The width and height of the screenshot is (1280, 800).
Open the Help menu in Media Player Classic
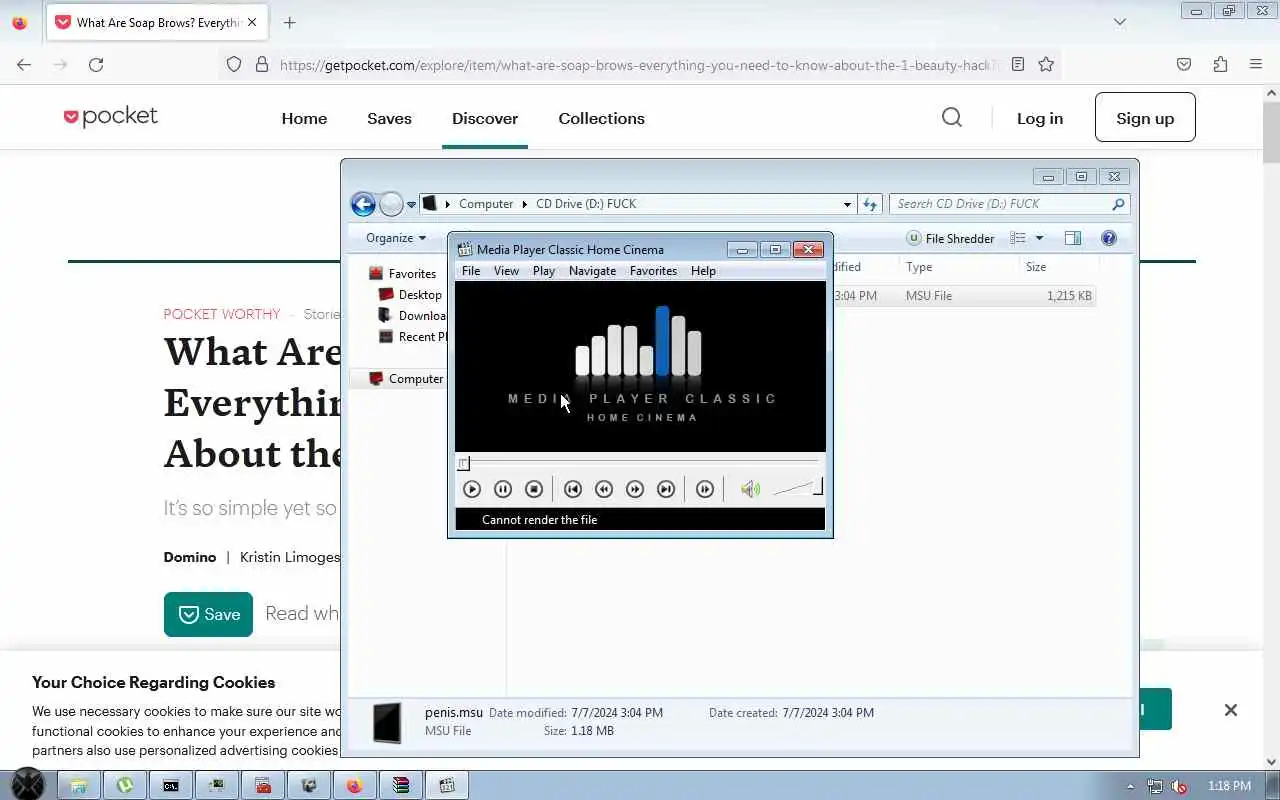[x=703, y=271]
